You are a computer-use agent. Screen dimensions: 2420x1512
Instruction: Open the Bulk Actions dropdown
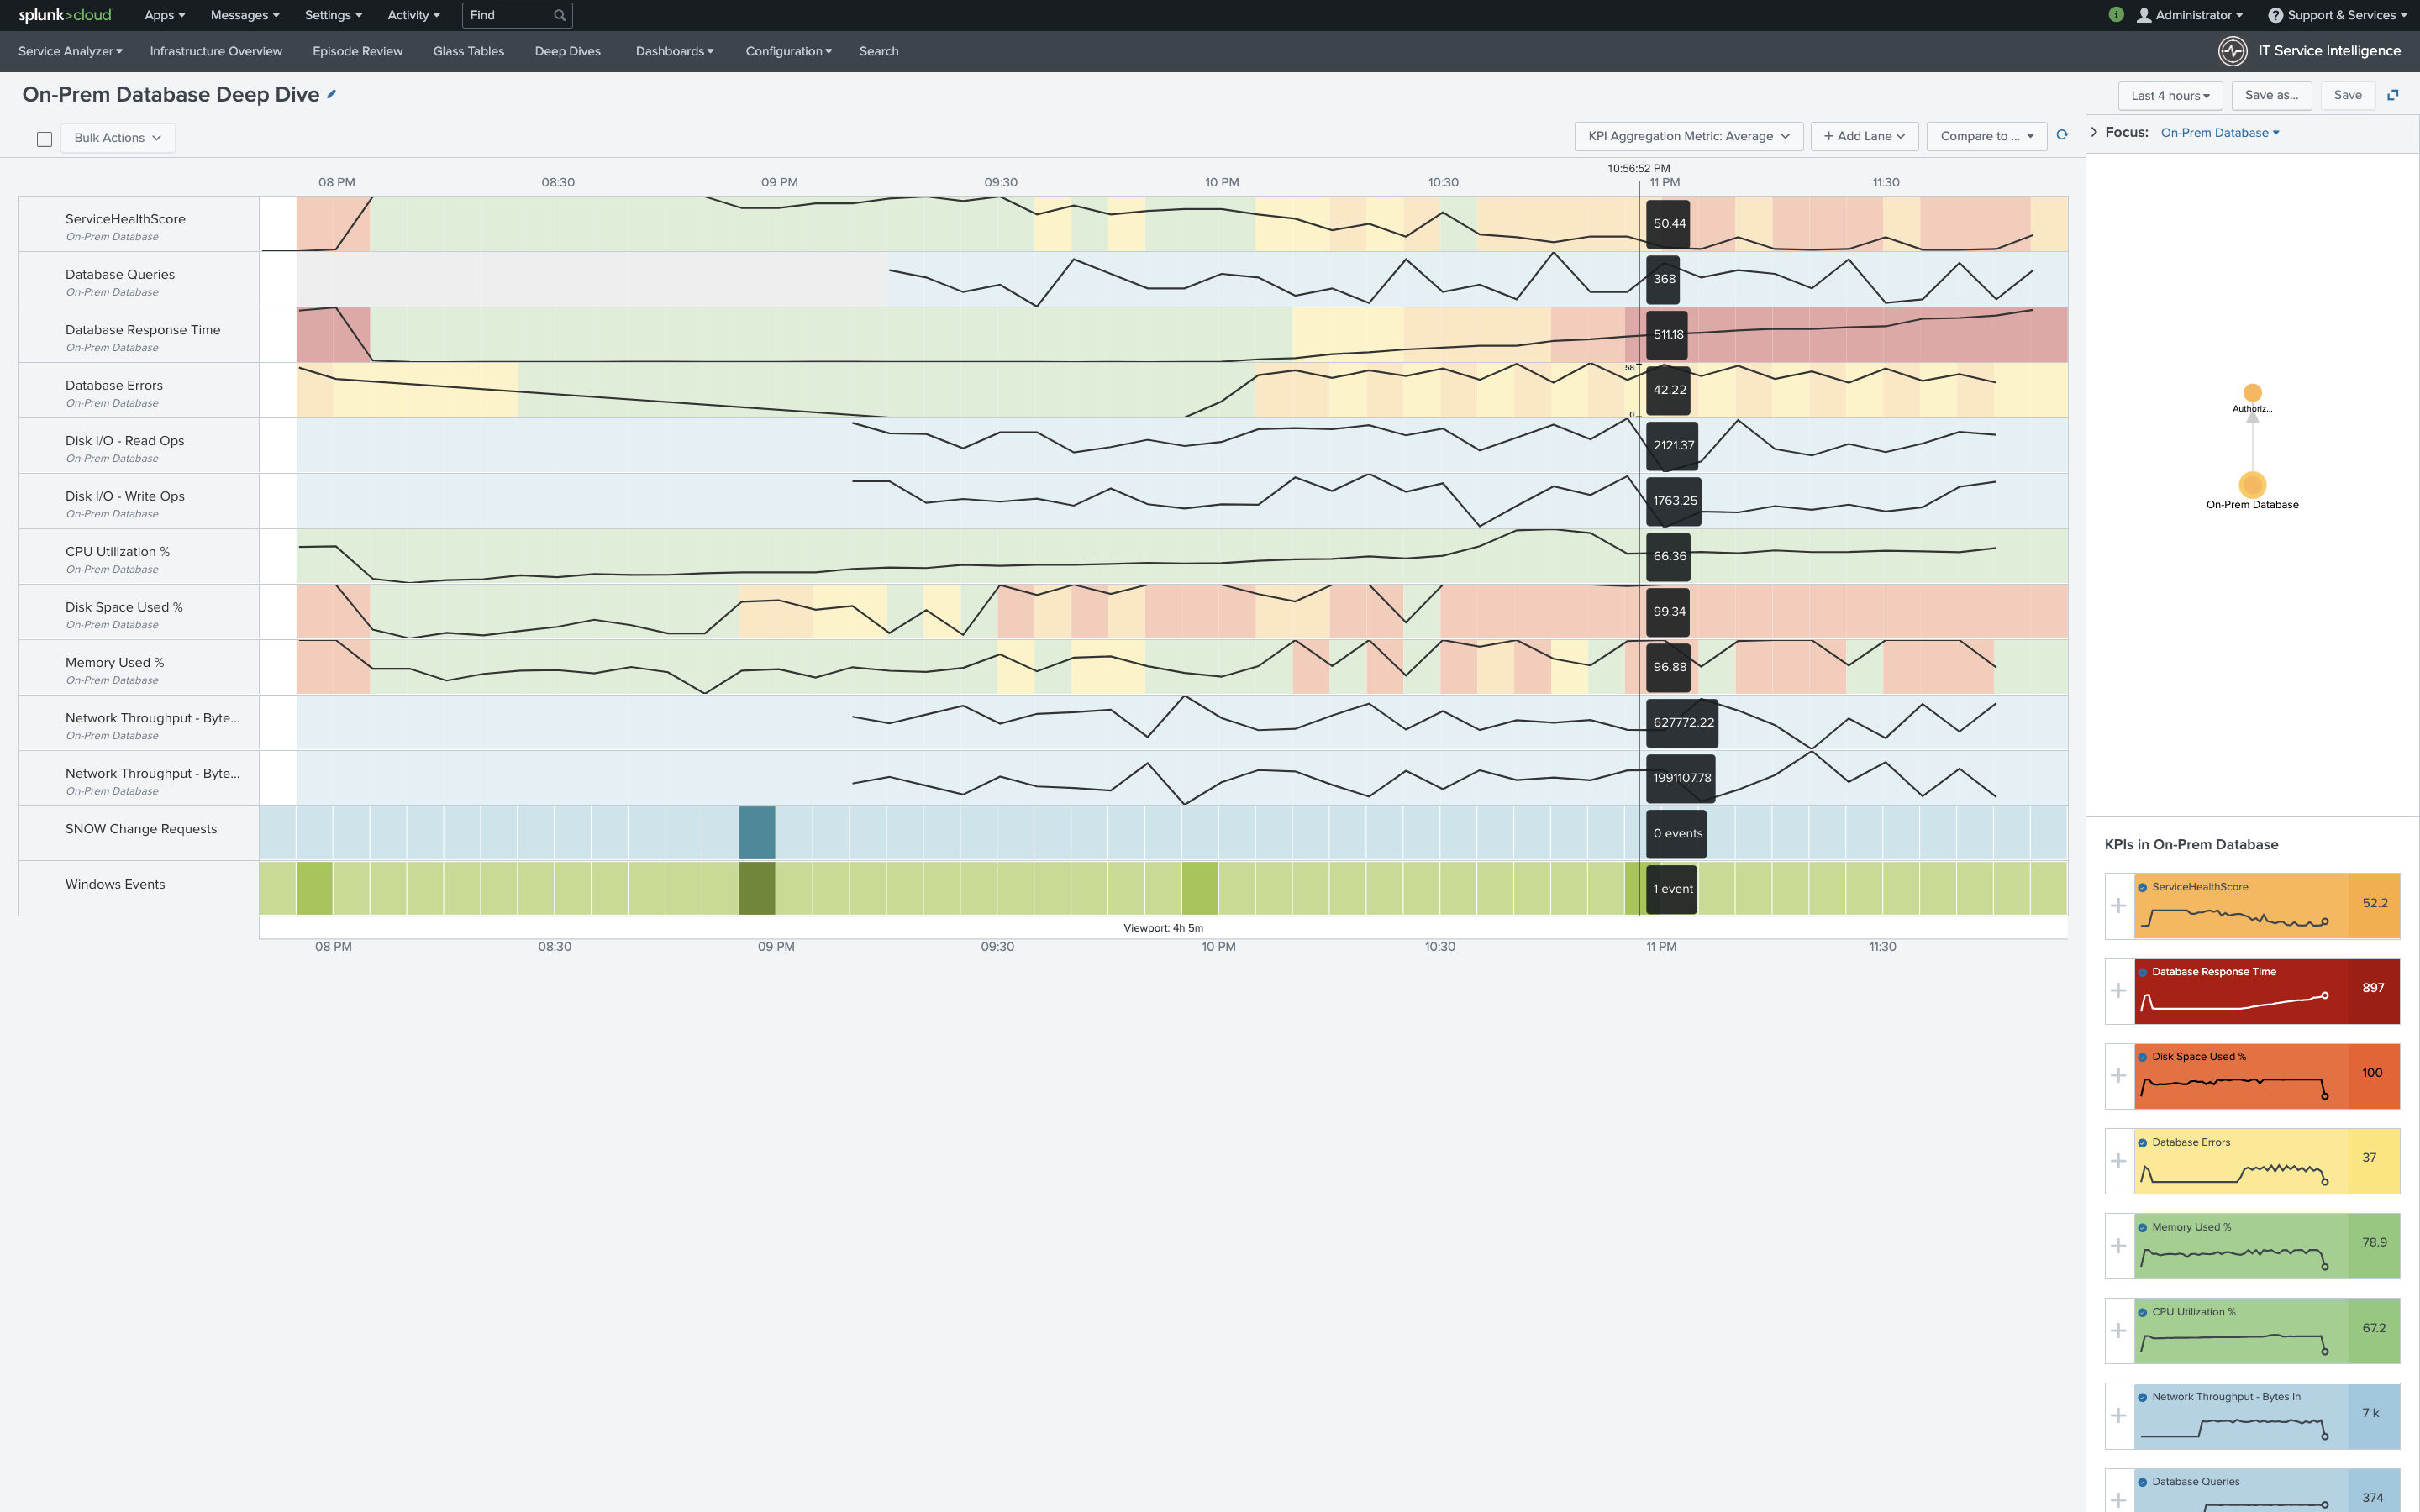tap(118, 138)
